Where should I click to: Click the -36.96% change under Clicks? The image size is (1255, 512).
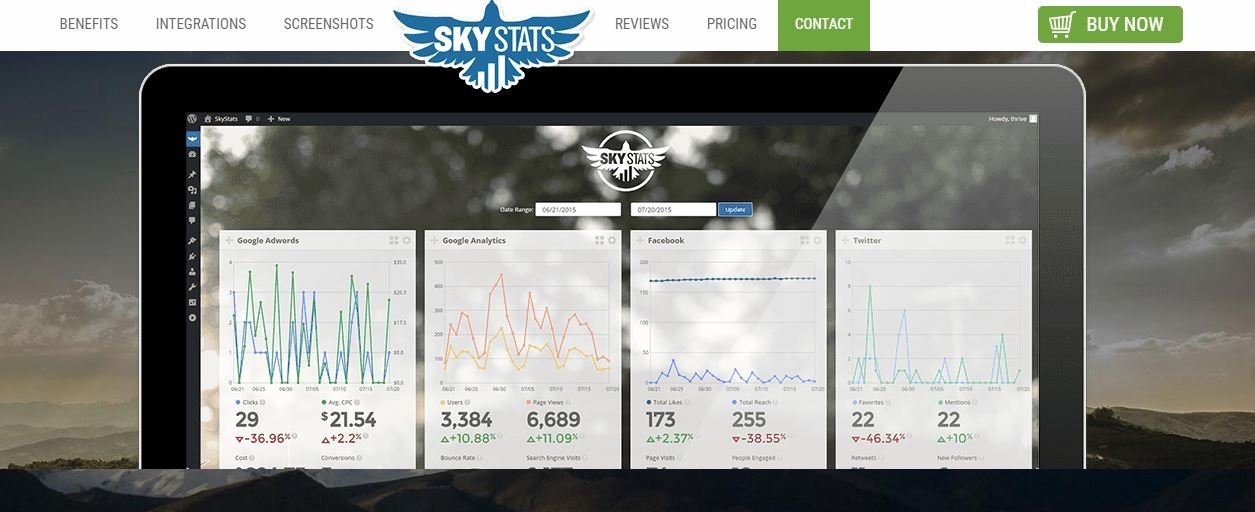(263, 438)
